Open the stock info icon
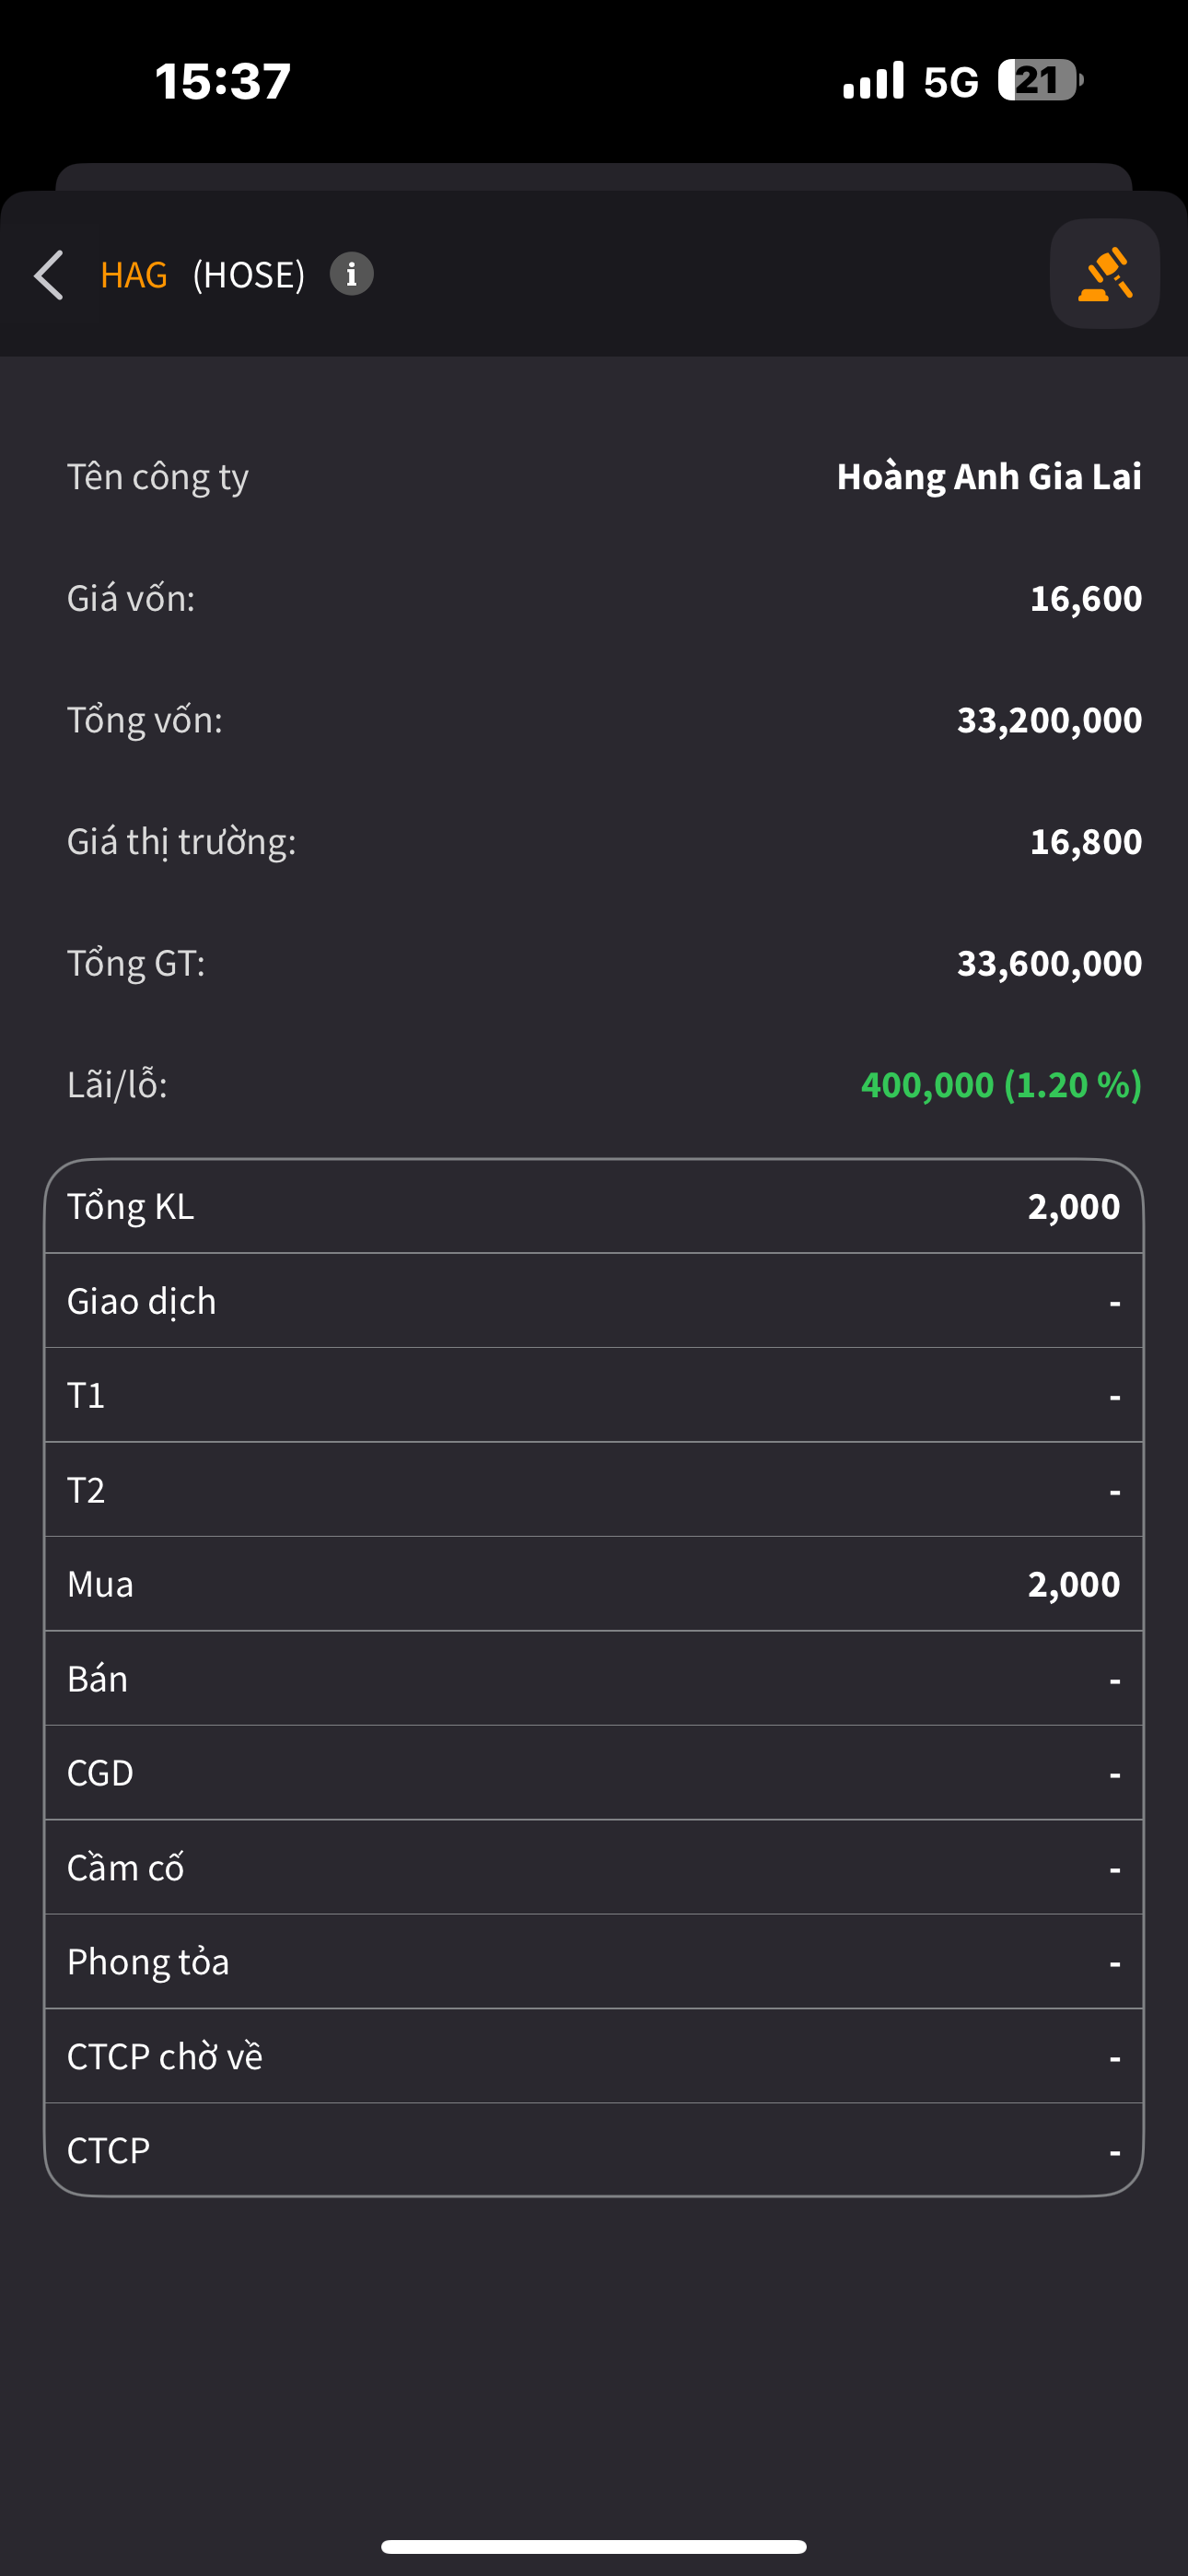This screenshot has width=1188, height=2576. [351, 274]
